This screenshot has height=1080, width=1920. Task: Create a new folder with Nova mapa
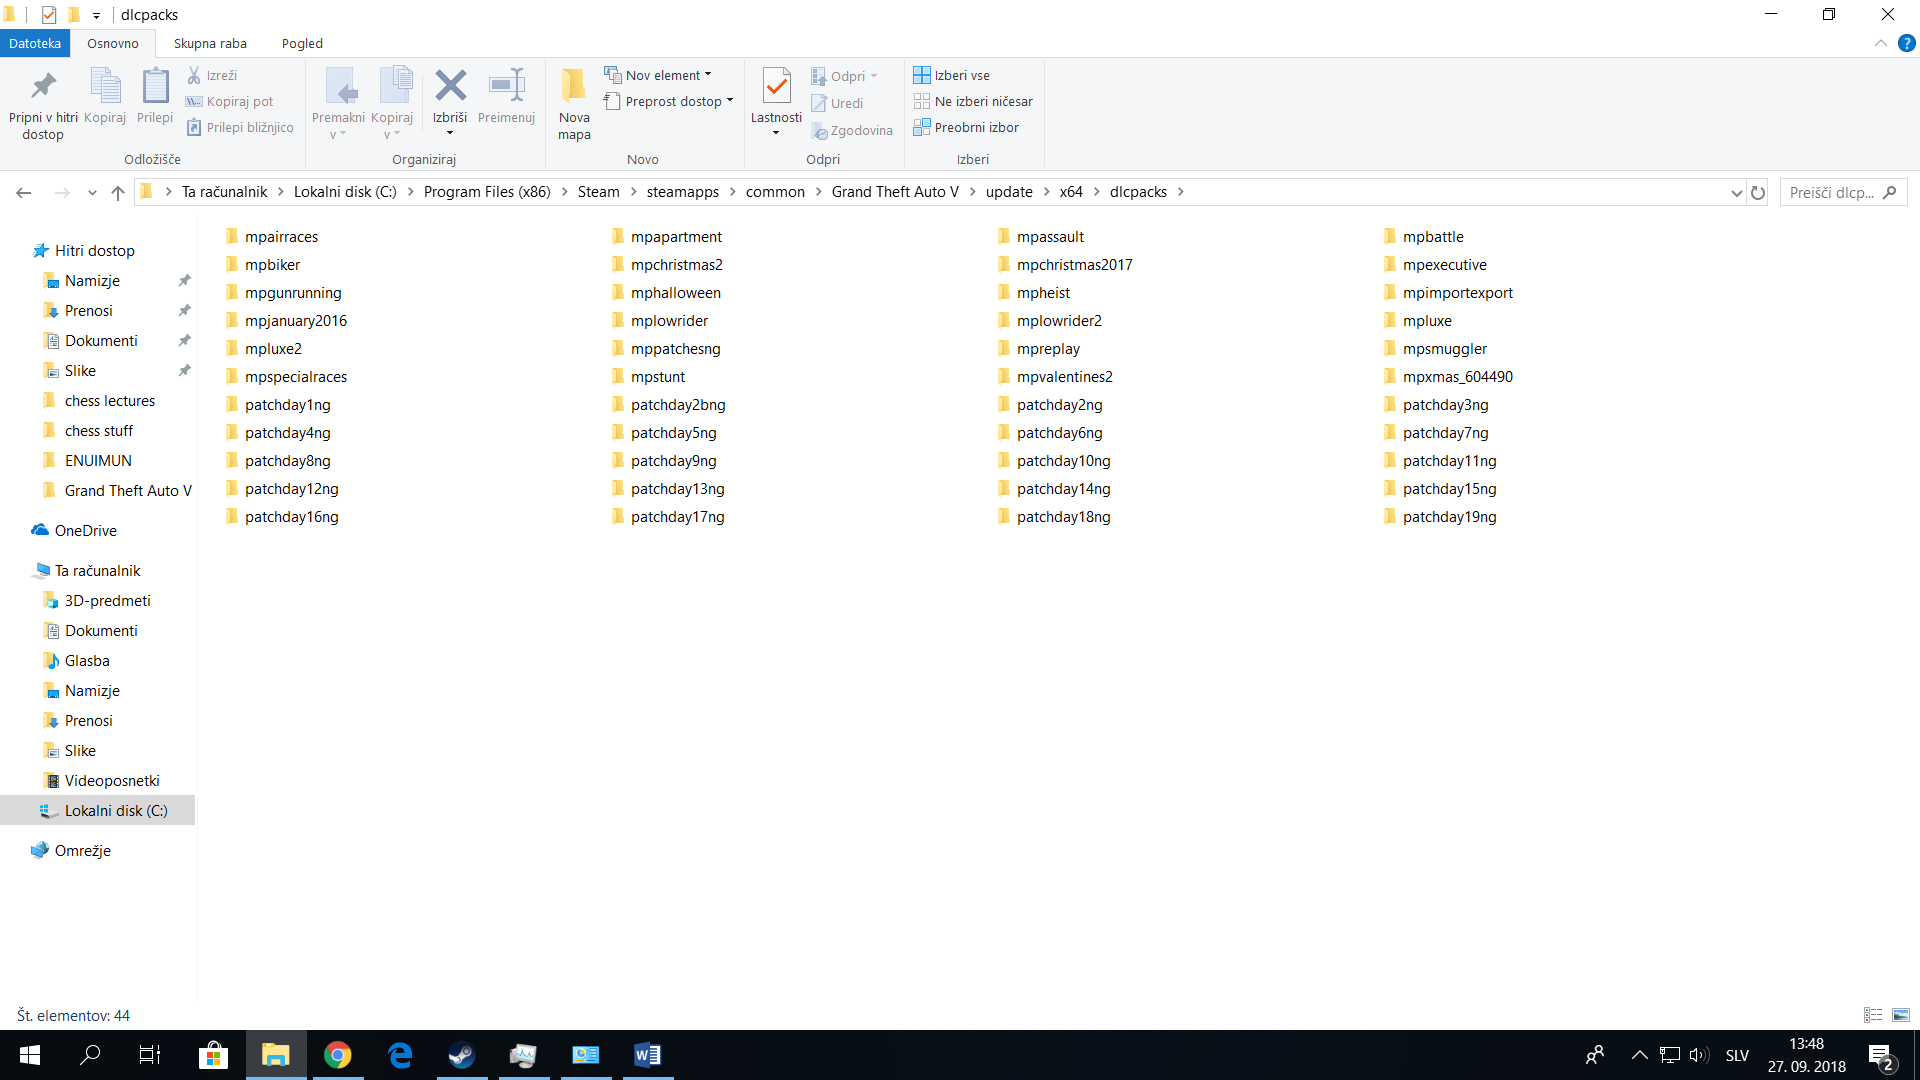574,104
